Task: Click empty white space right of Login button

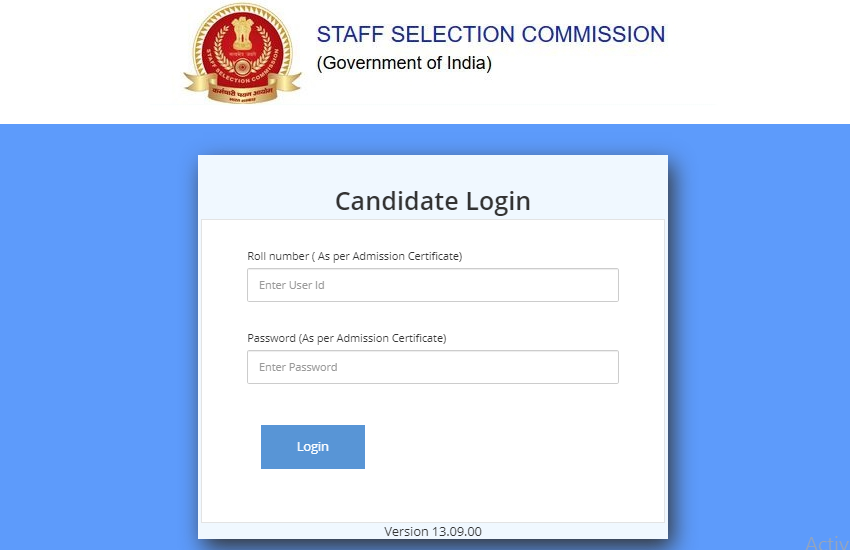Action: click(510, 447)
